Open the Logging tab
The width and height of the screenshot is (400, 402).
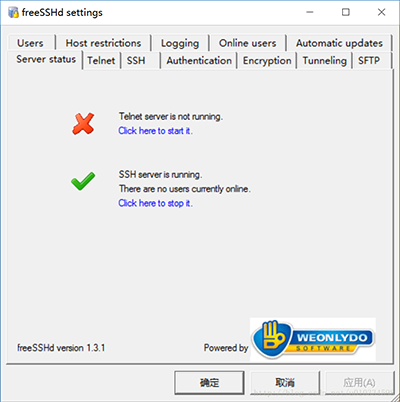[180, 43]
